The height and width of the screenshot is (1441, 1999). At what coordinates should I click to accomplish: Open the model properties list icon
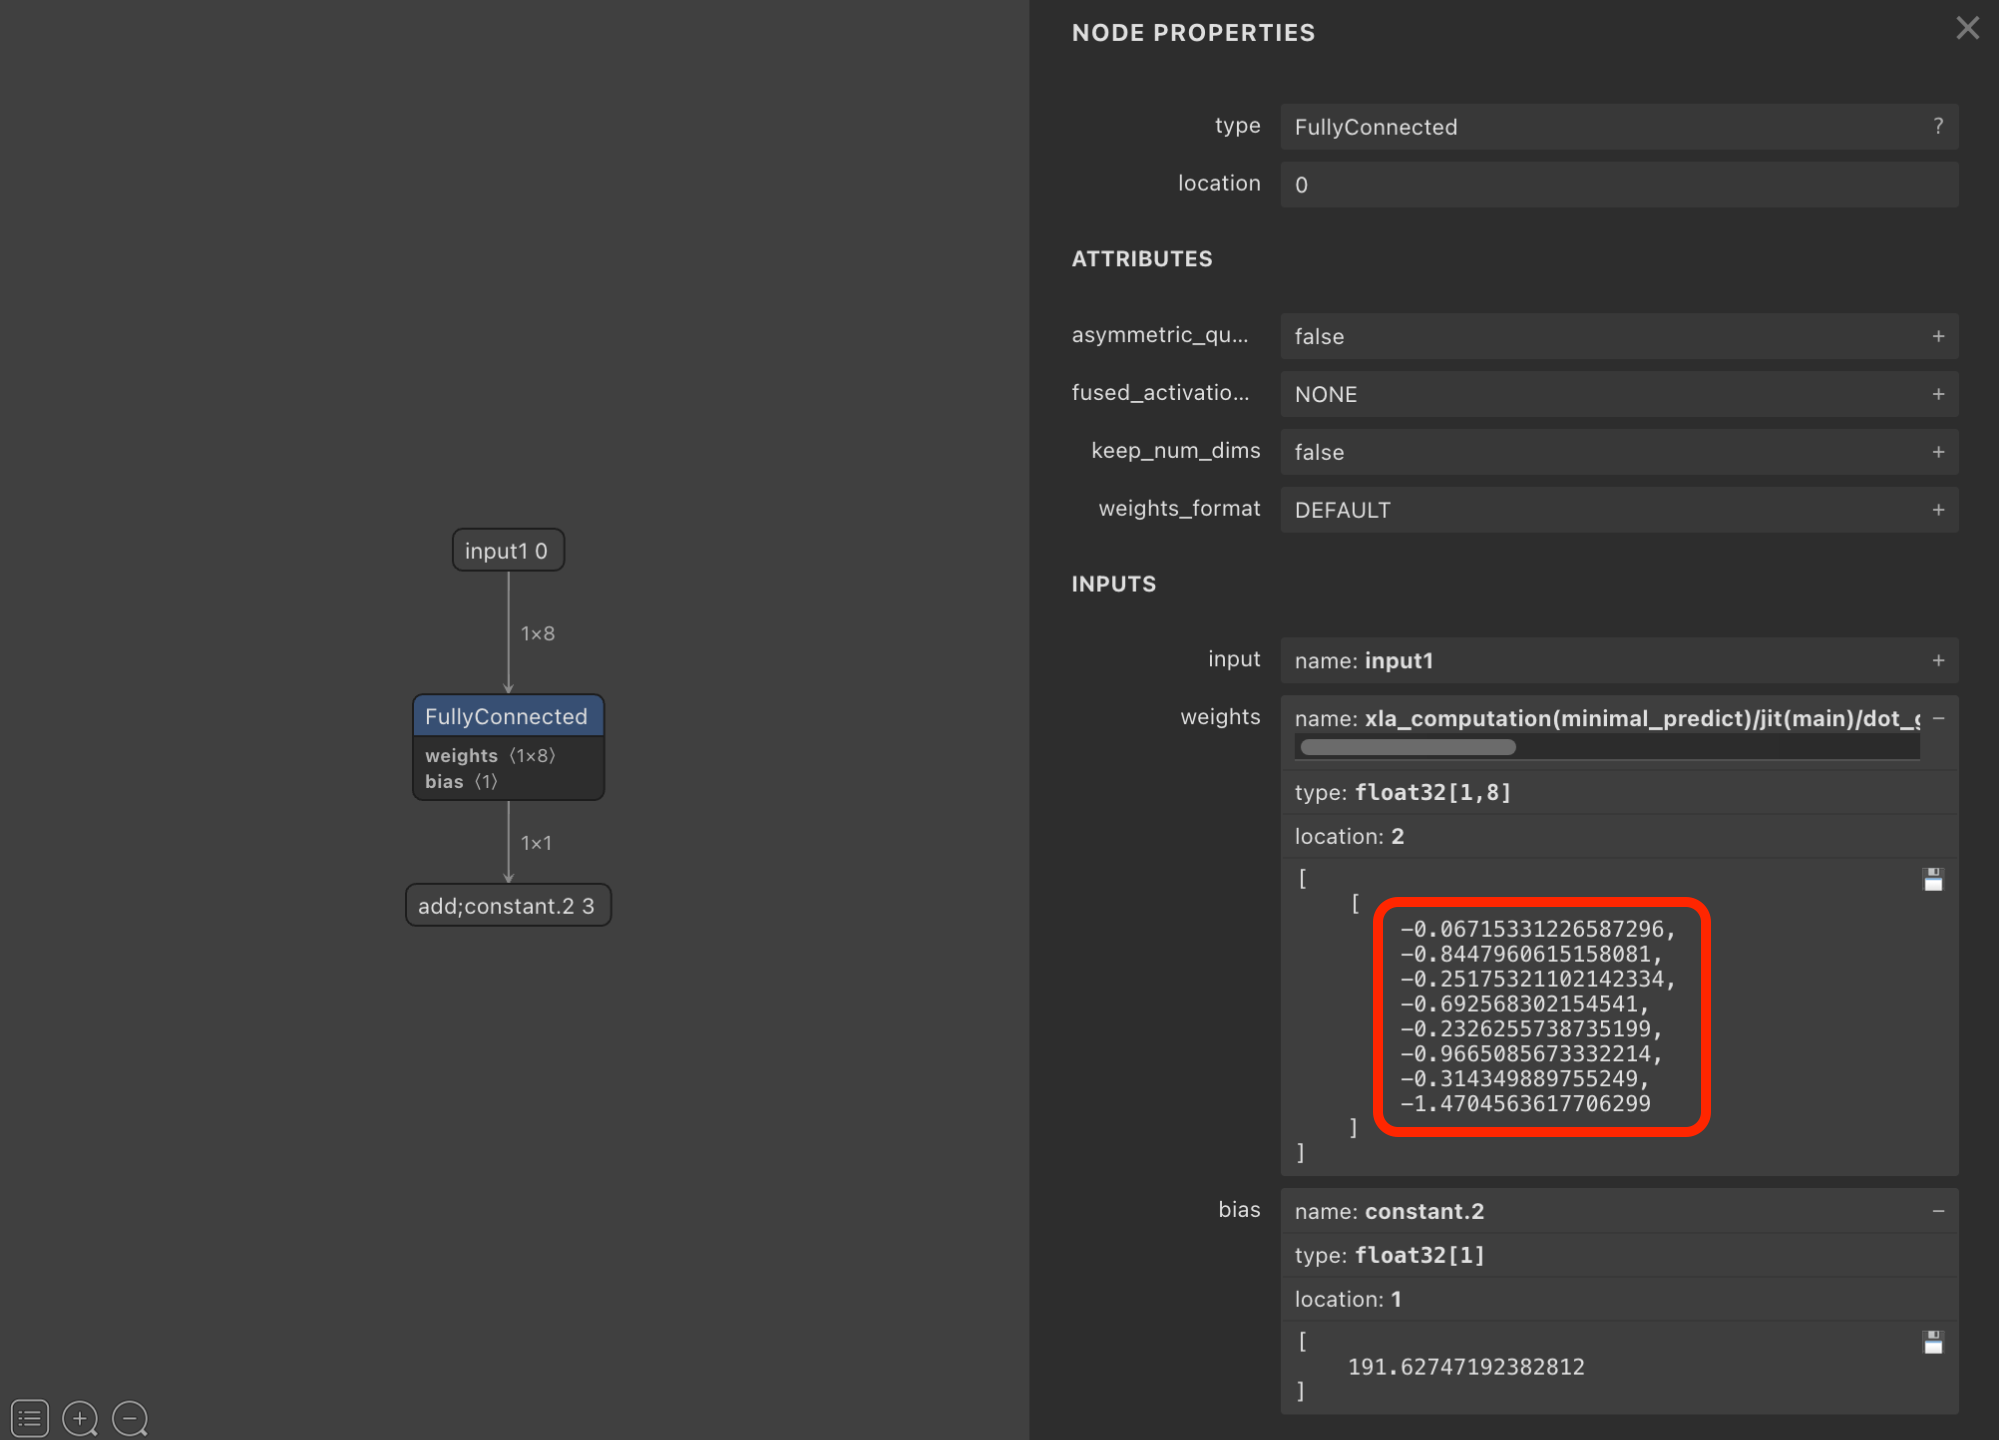[30, 1418]
